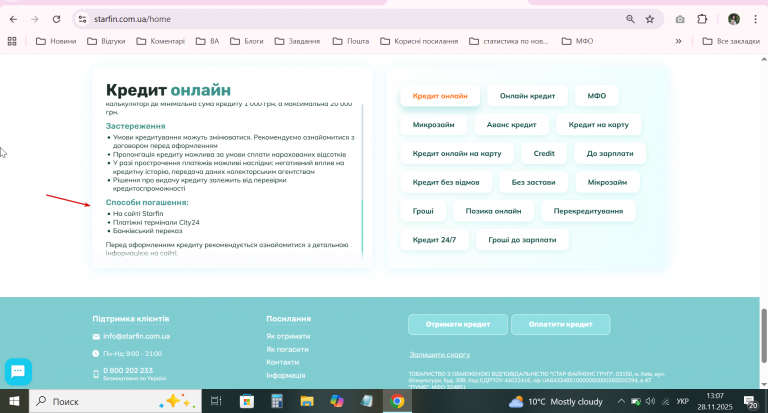Open the Новини bookmark folder

pos(56,41)
